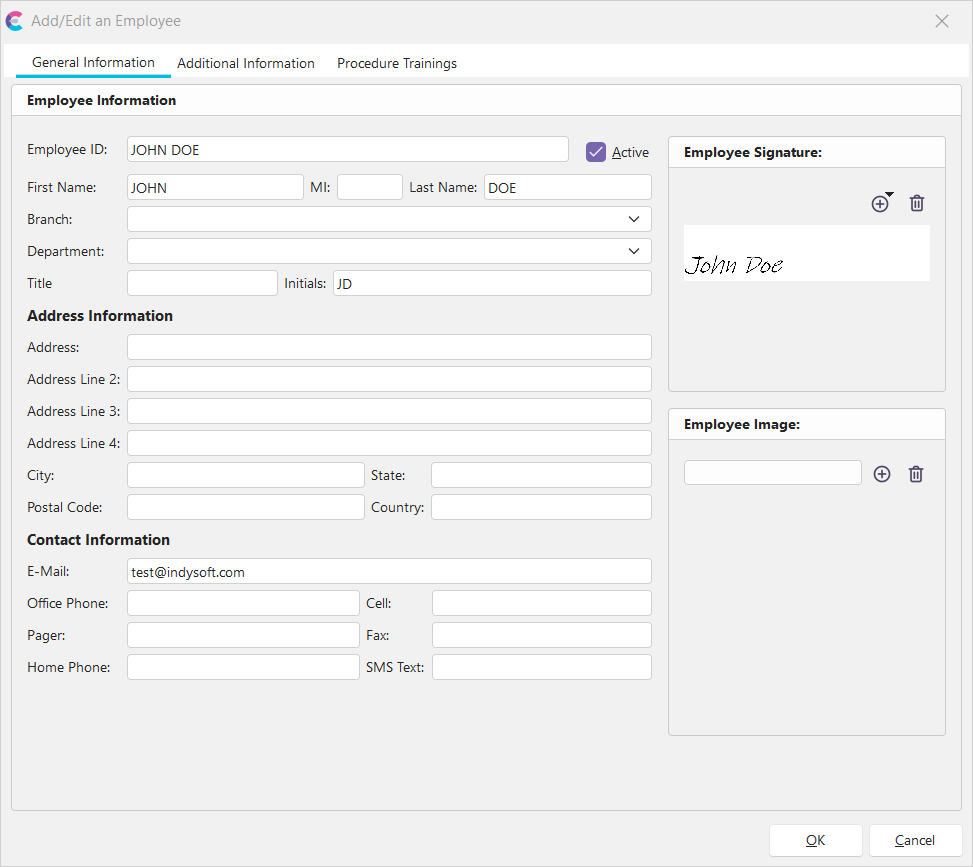973x867 pixels.
Task: Select the Postal Code input box
Action: (x=245, y=507)
